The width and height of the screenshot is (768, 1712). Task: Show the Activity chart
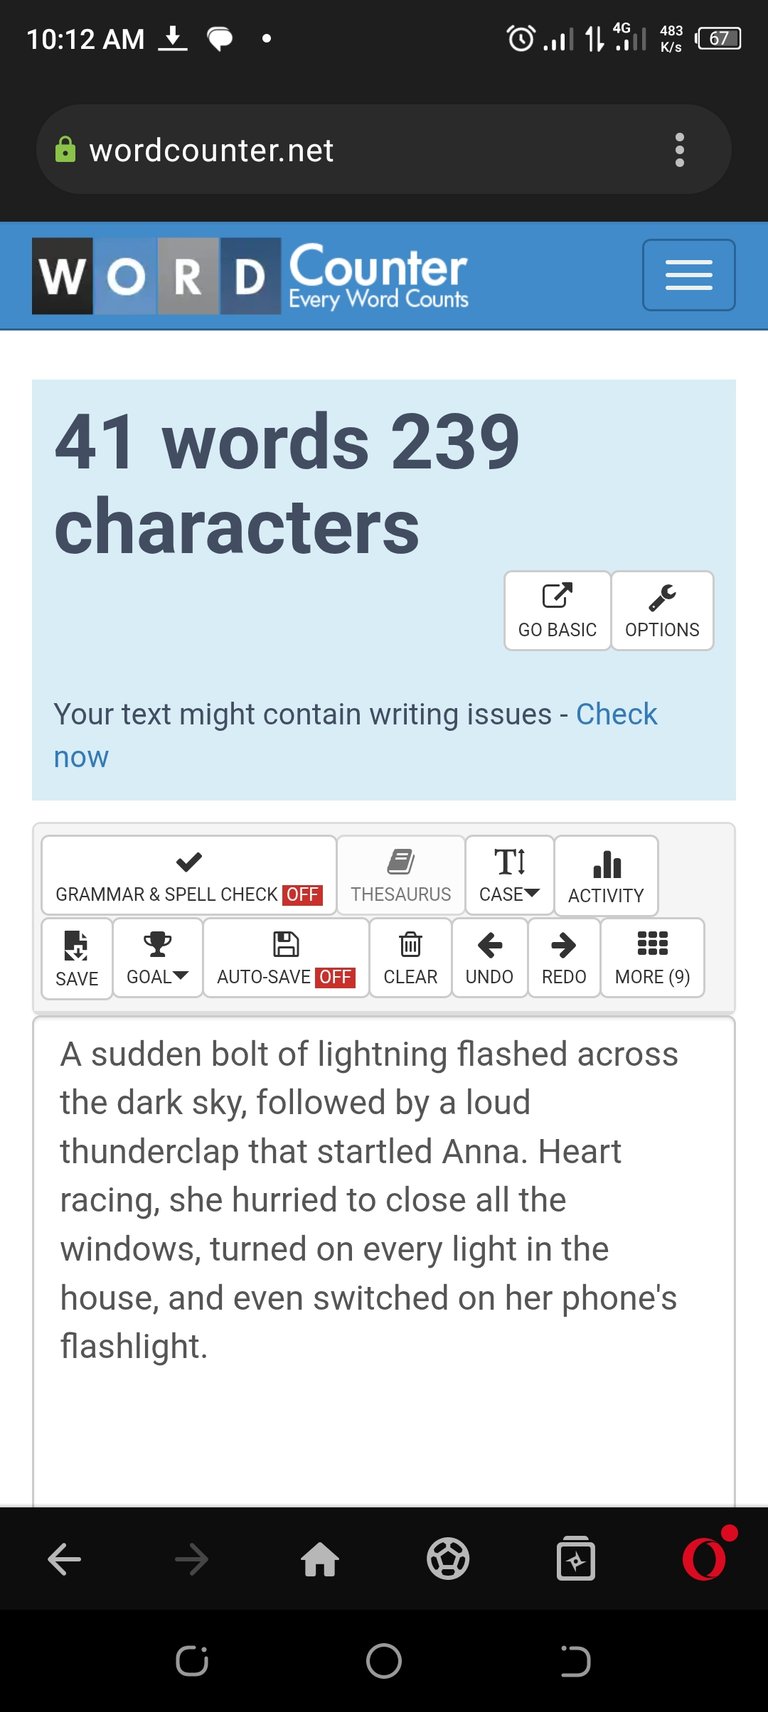pyautogui.click(x=606, y=876)
